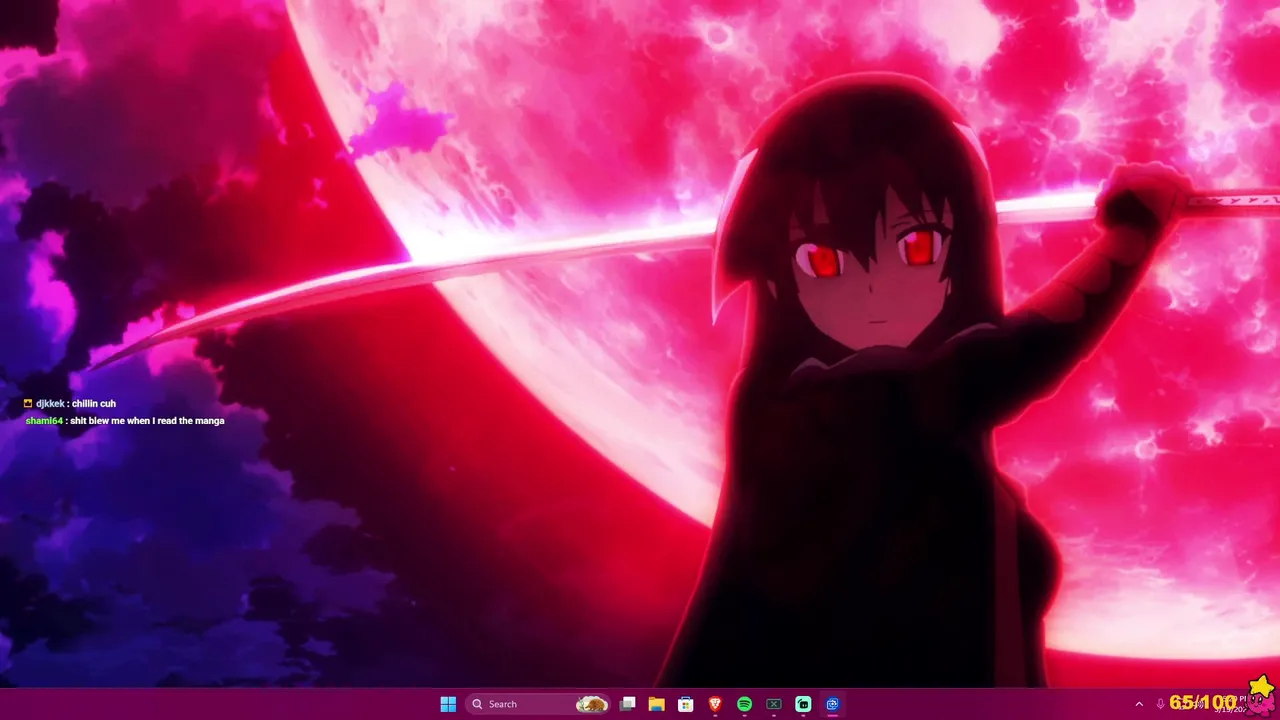
Task: Launch Microsoft Store from the taskbar
Action: [x=686, y=704]
